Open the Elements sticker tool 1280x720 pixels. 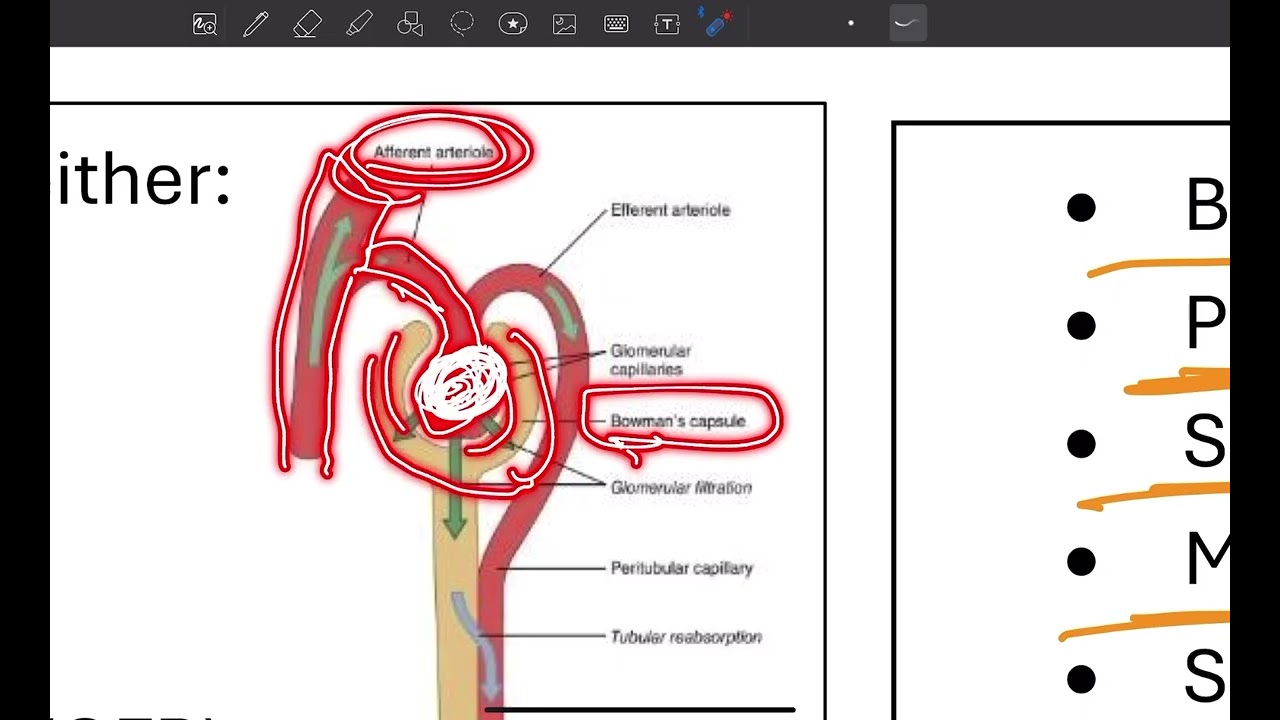(x=513, y=24)
